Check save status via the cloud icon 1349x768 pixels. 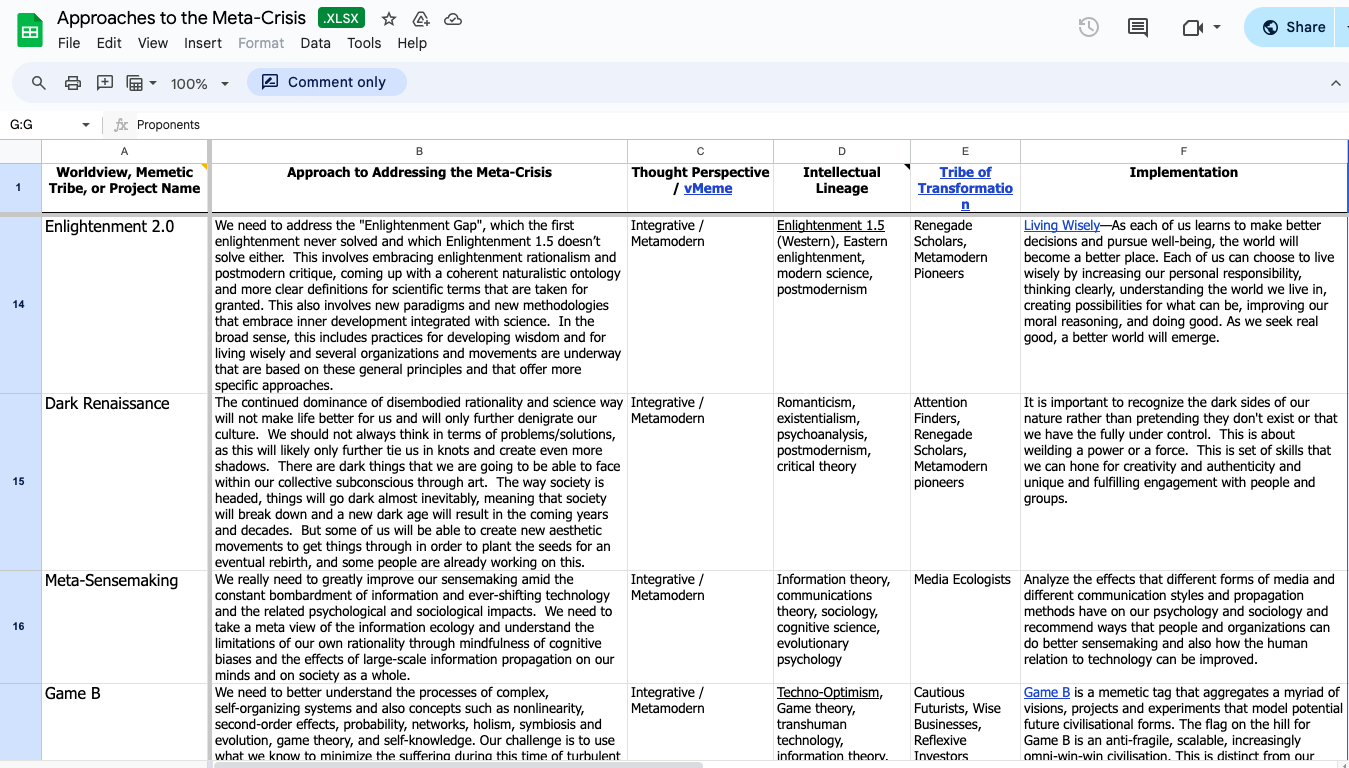click(453, 18)
